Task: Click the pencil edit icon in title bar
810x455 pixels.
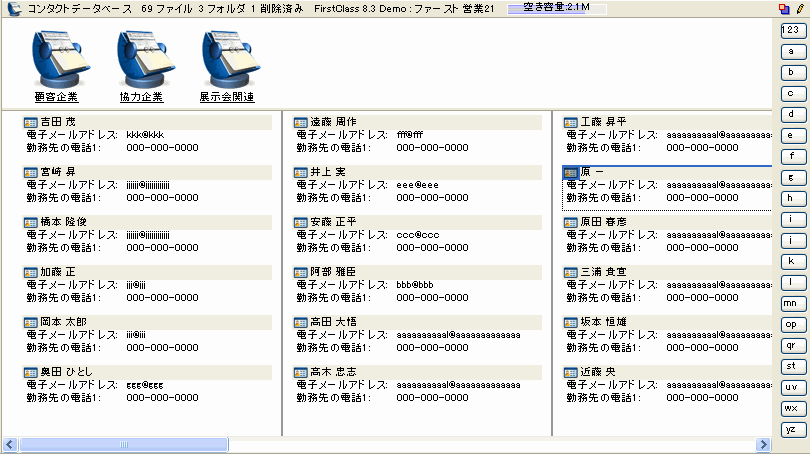Action: point(800,8)
